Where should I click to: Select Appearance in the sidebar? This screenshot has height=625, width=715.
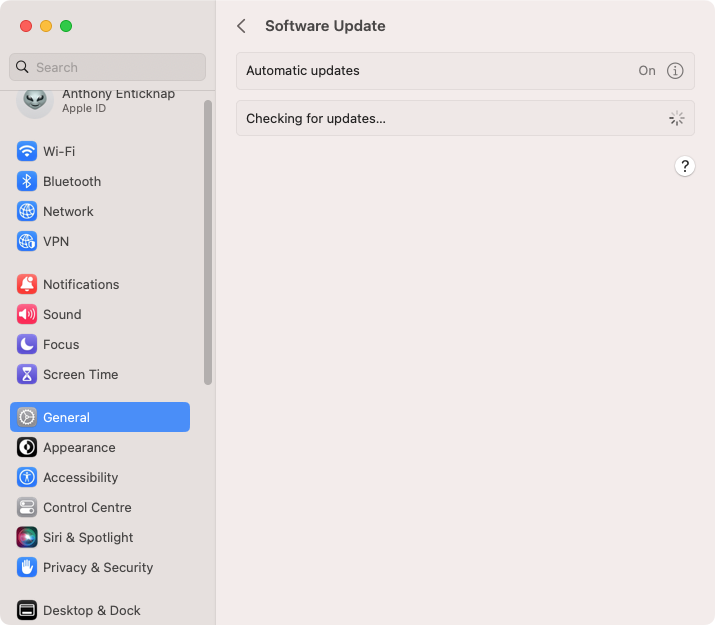tap(100, 448)
